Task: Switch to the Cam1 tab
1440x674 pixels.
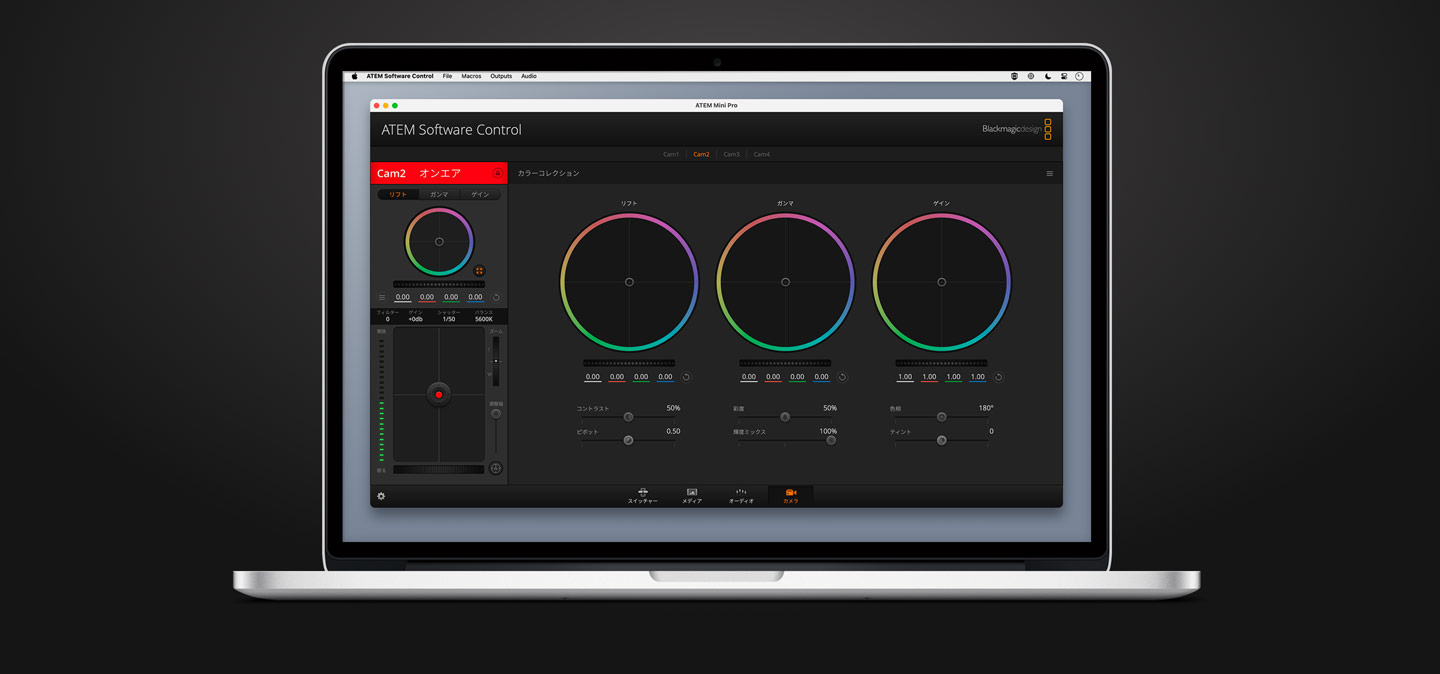Action: (671, 154)
